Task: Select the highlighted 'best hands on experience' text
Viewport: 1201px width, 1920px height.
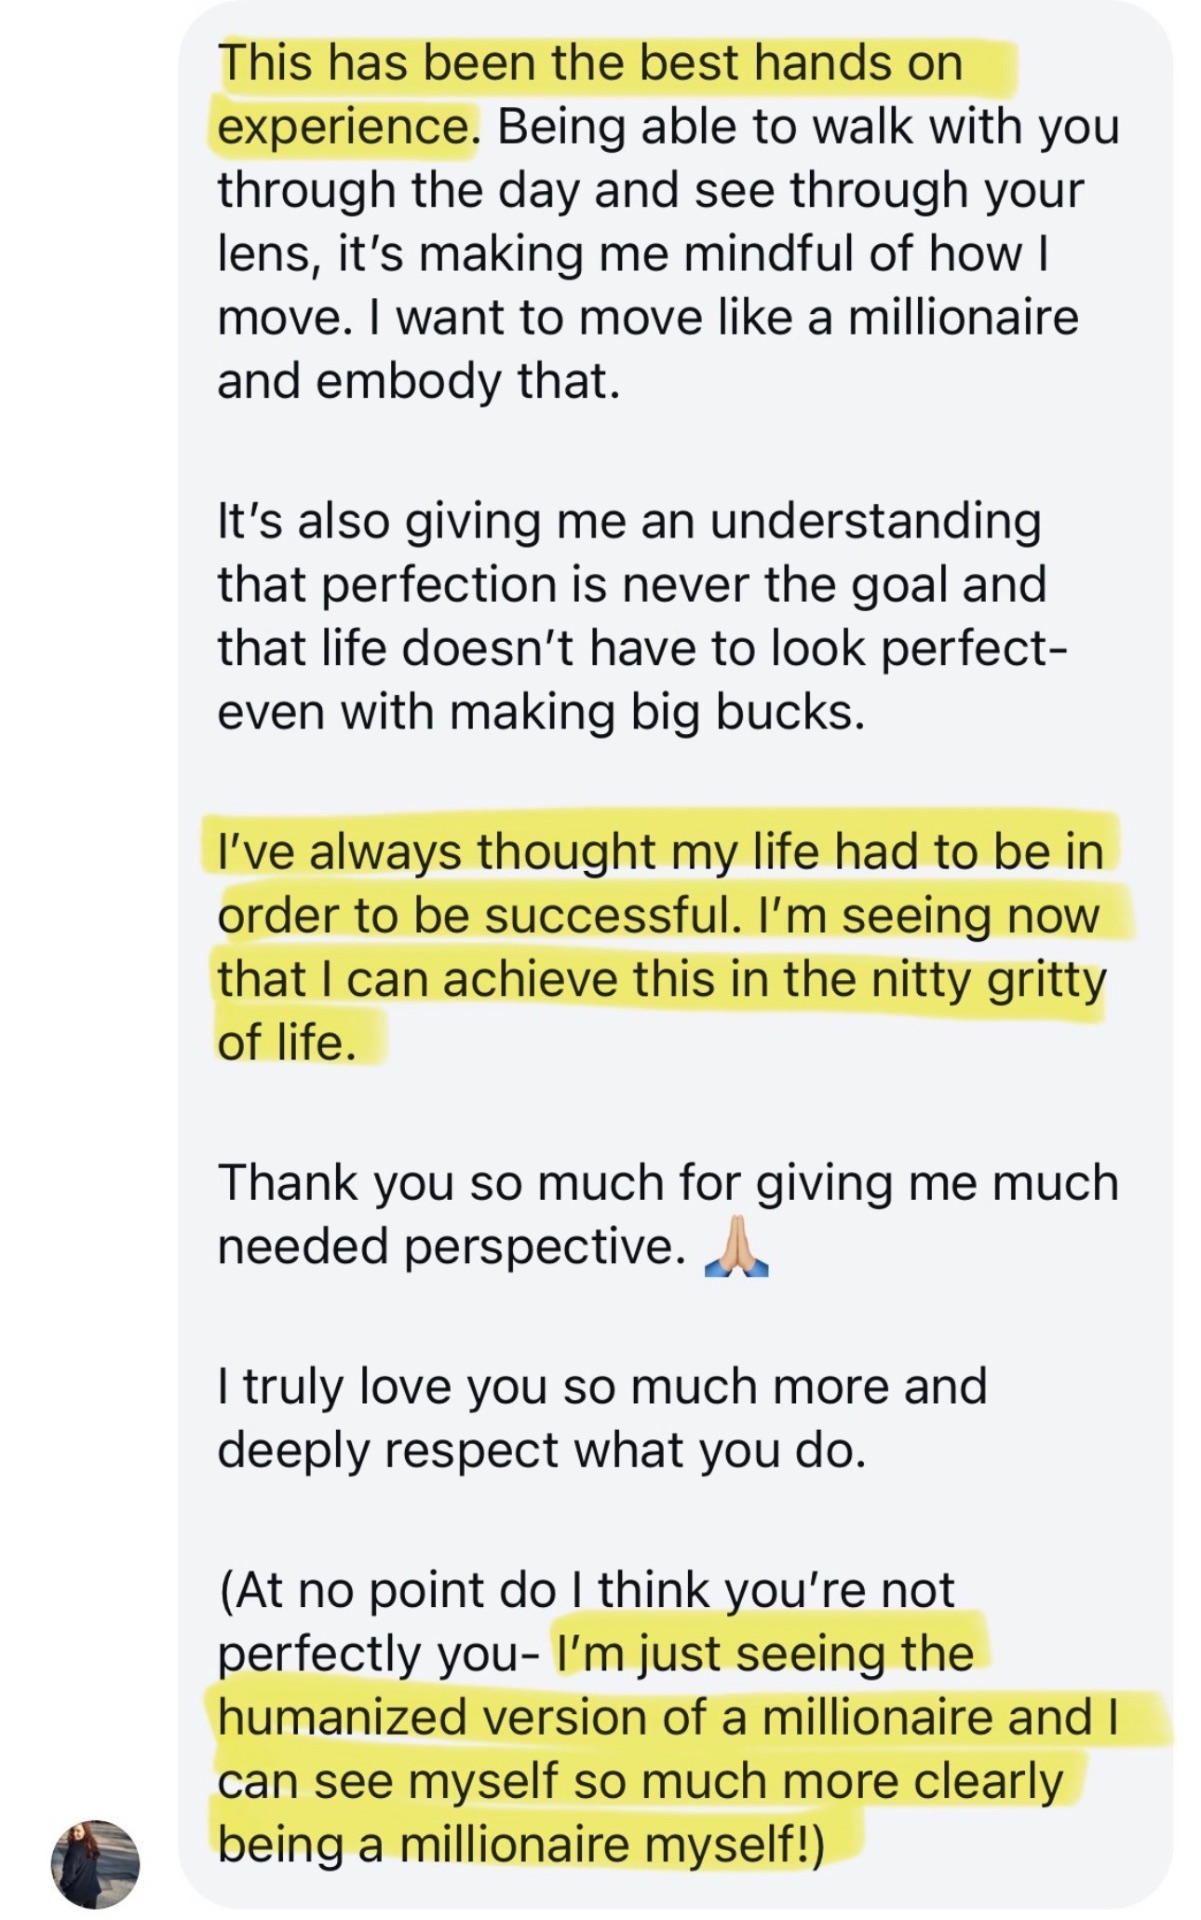Action: (x=590, y=95)
